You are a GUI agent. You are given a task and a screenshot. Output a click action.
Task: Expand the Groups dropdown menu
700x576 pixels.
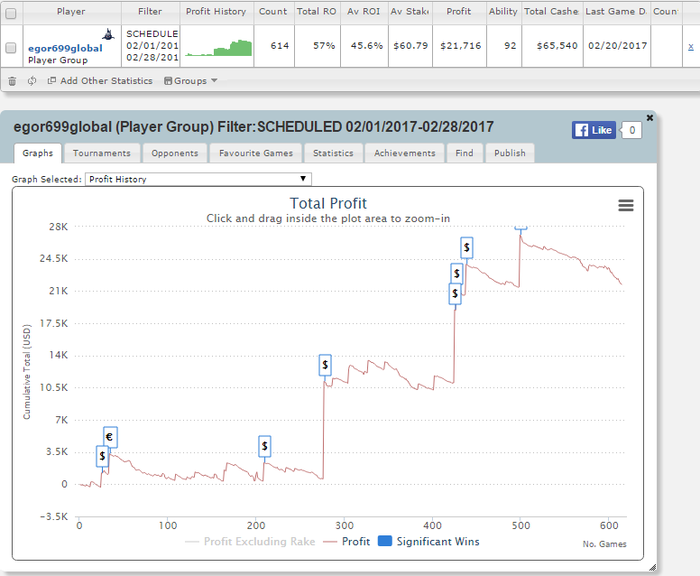(191, 81)
